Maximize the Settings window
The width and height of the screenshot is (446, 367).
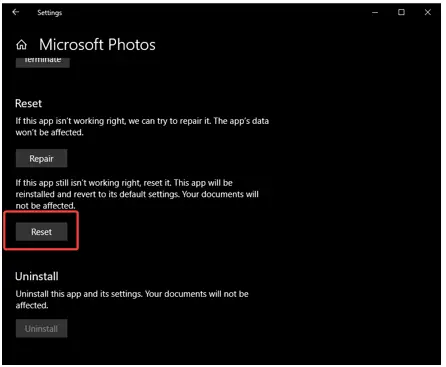[401, 12]
